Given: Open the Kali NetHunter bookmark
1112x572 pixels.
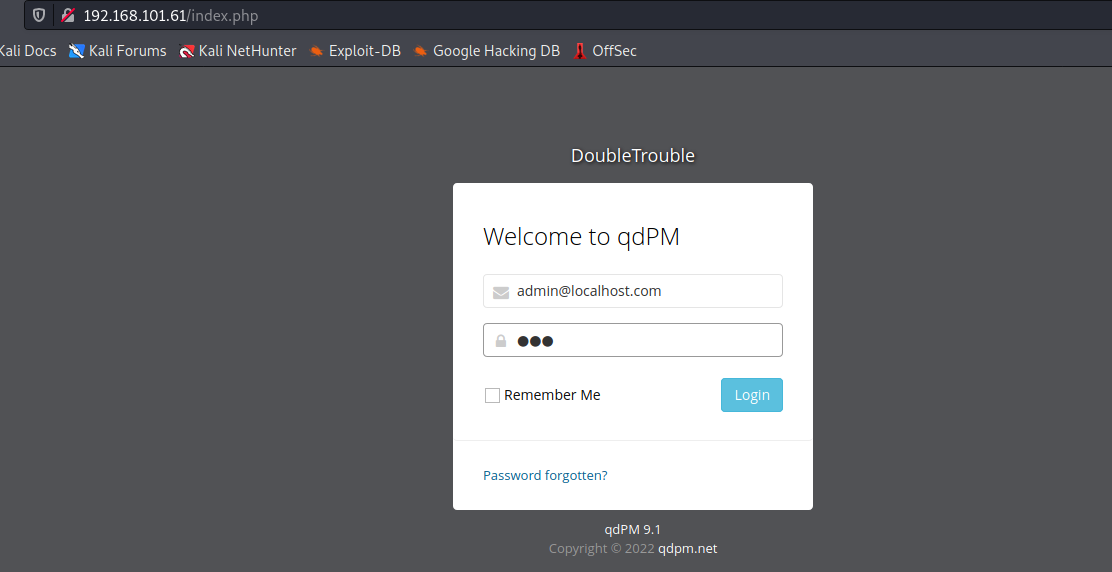Looking at the screenshot, I should click(238, 51).
